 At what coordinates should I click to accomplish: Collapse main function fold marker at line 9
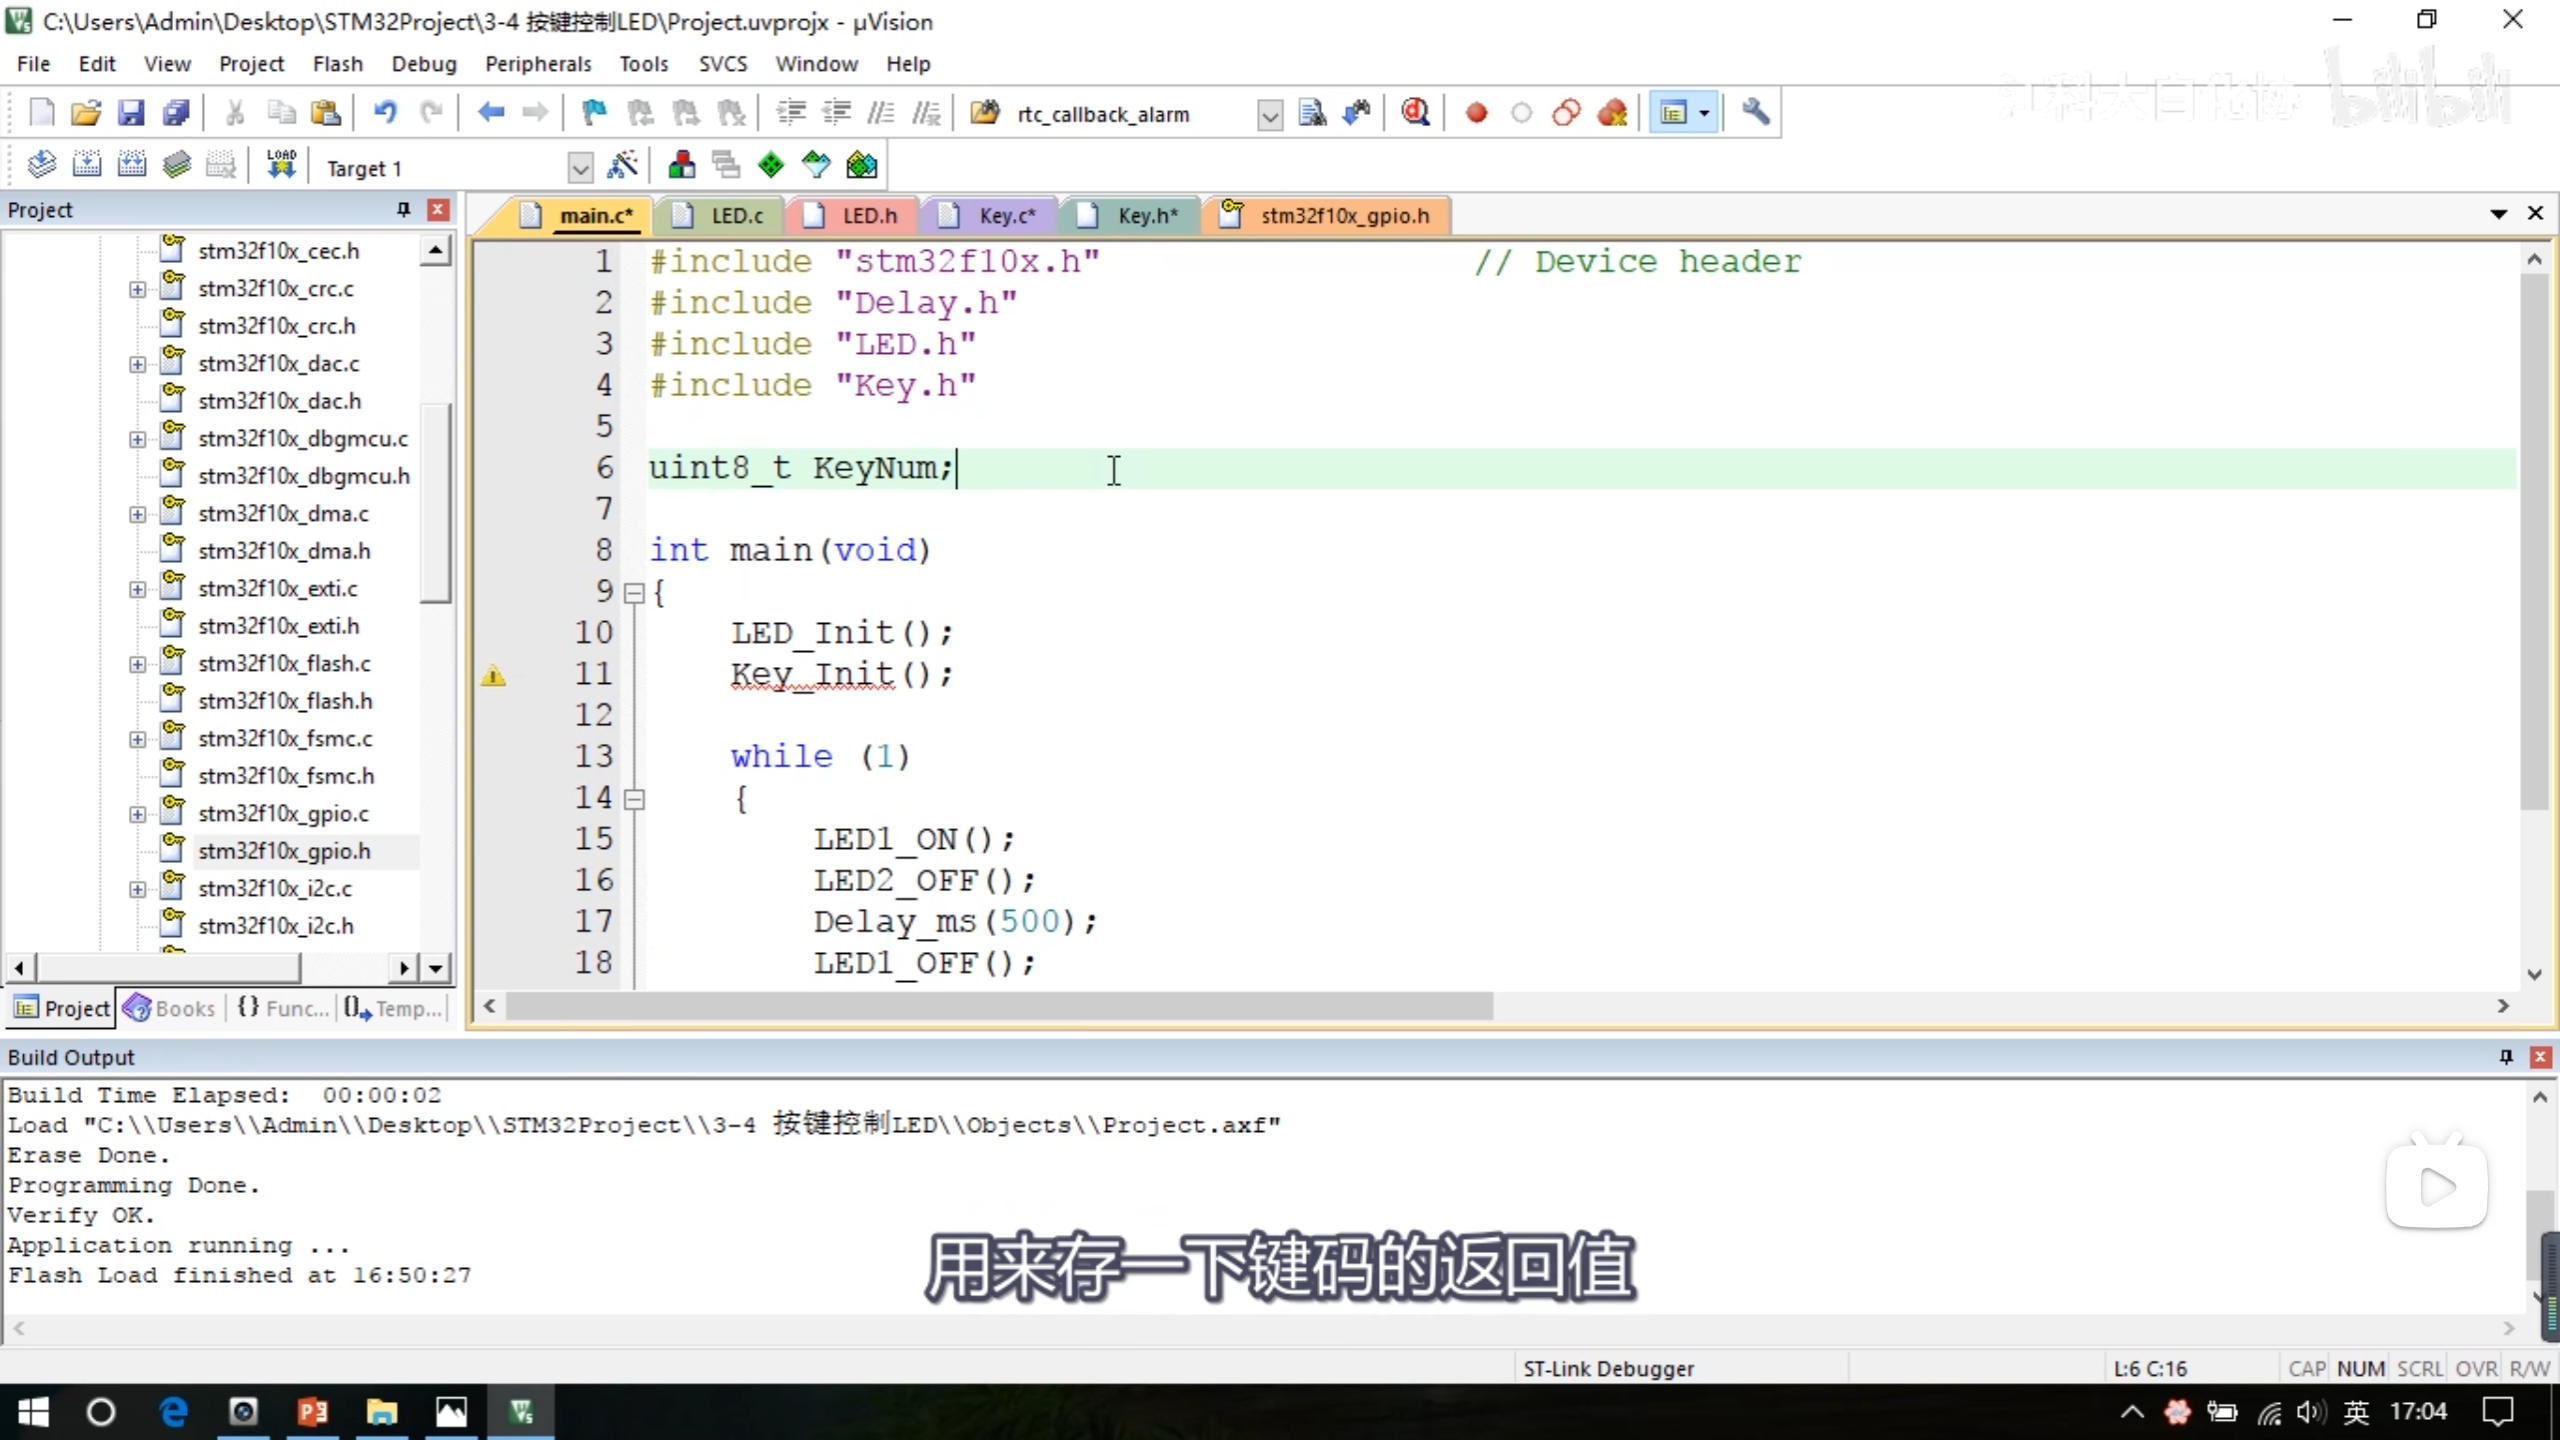[634, 593]
